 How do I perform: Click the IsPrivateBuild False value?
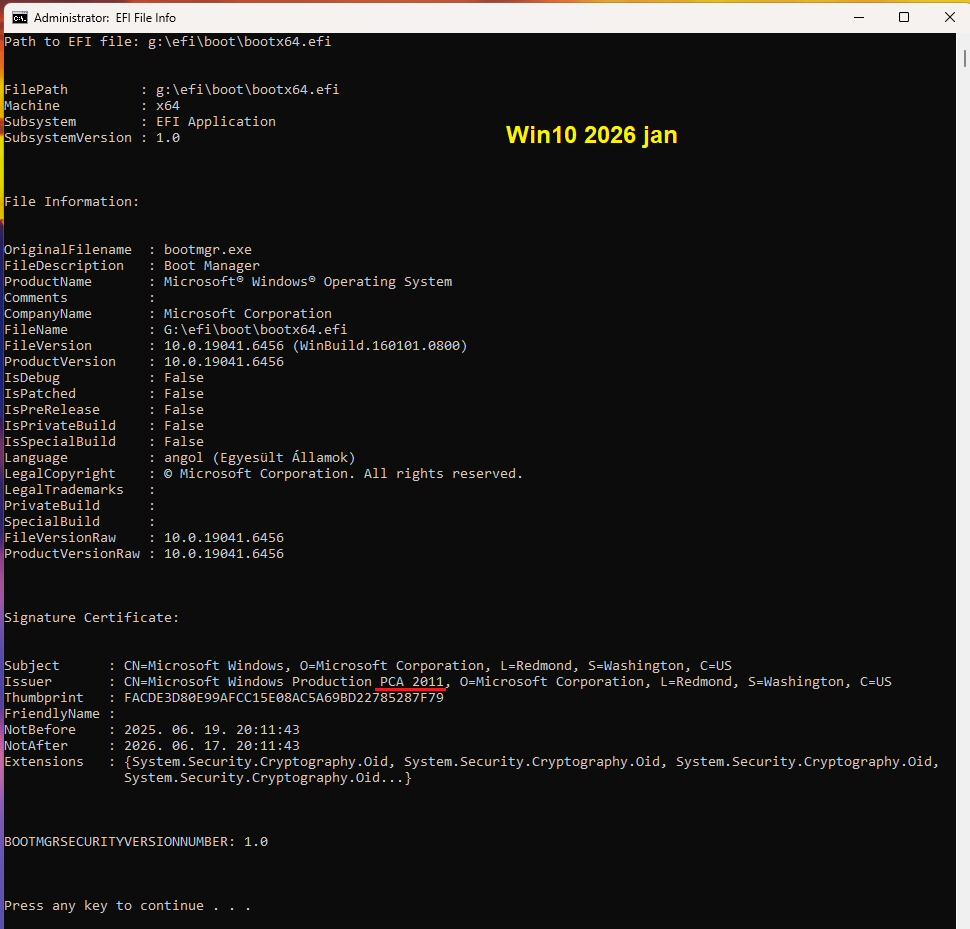[184, 426]
